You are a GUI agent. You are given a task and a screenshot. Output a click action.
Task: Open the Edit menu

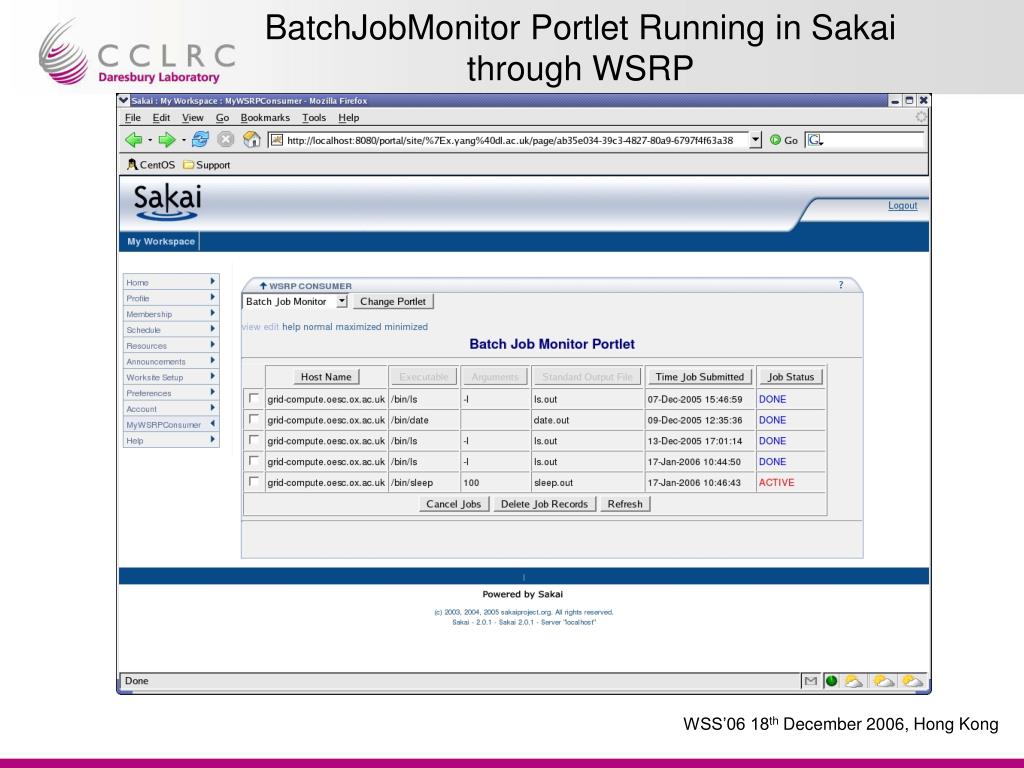(x=161, y=118)
